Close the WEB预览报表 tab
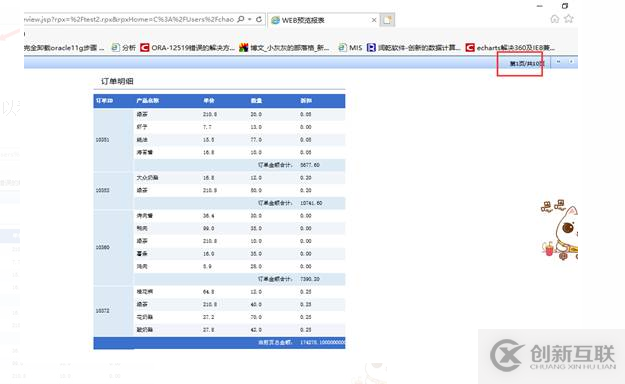625x384 pixels. (374, 20)
